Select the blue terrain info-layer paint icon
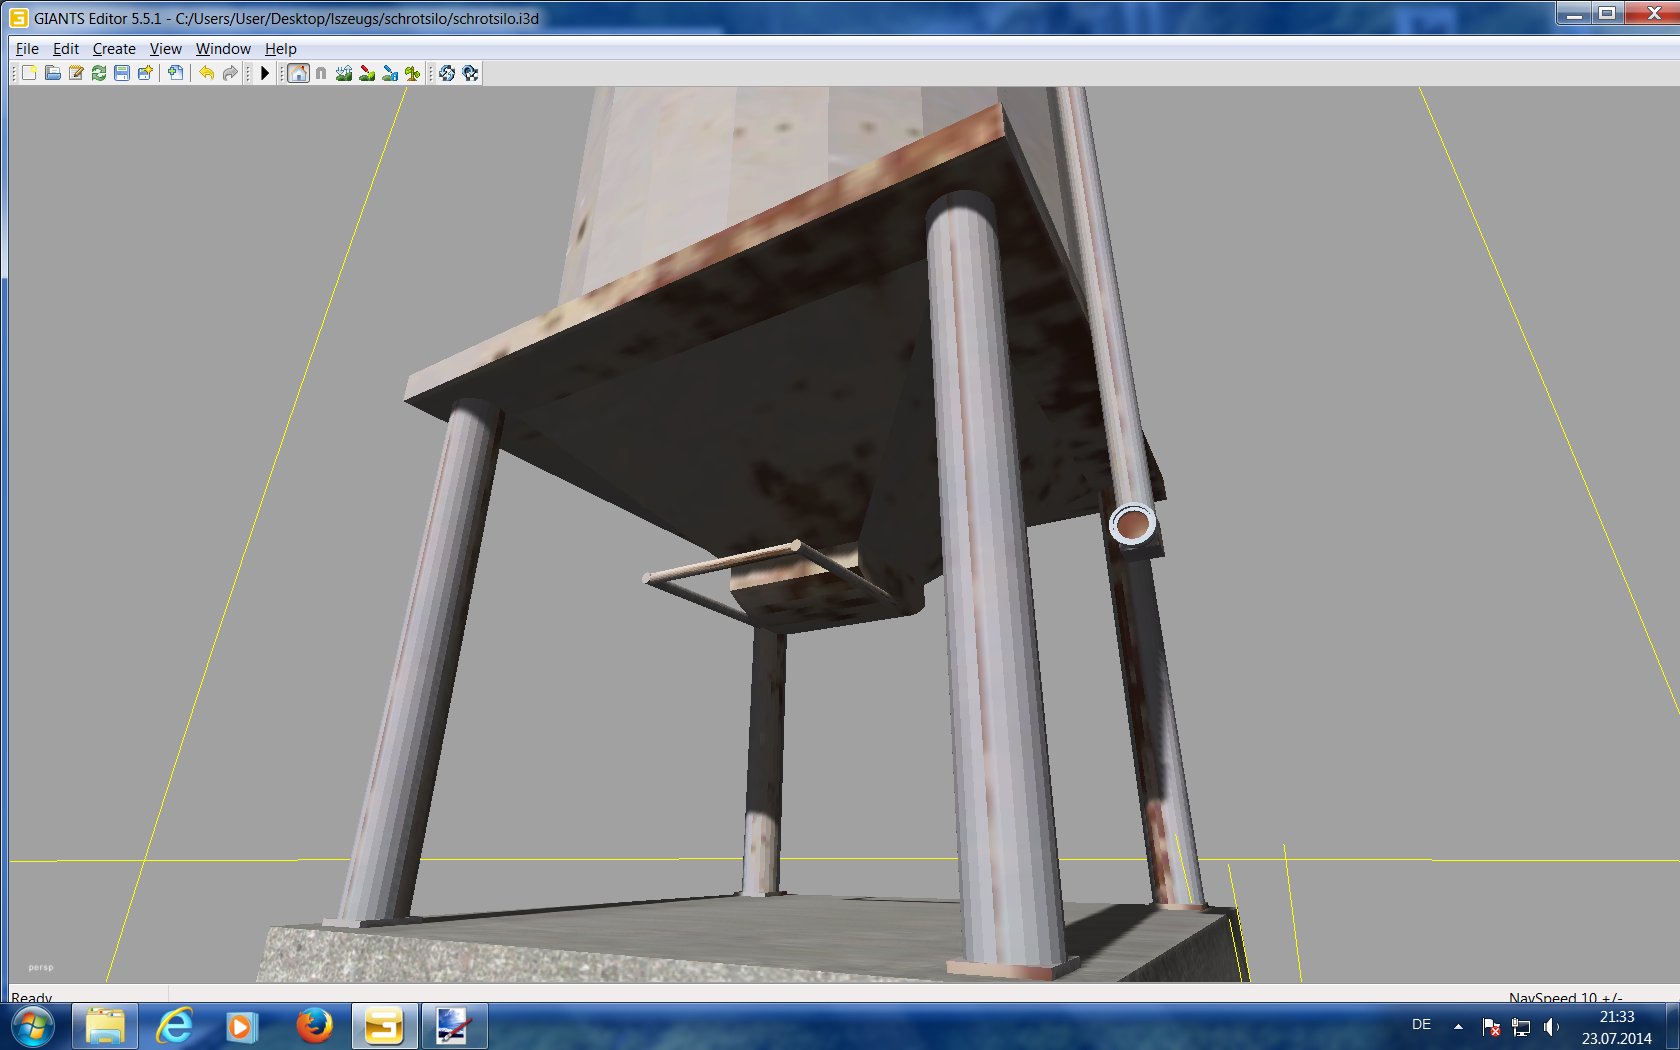 390,73
